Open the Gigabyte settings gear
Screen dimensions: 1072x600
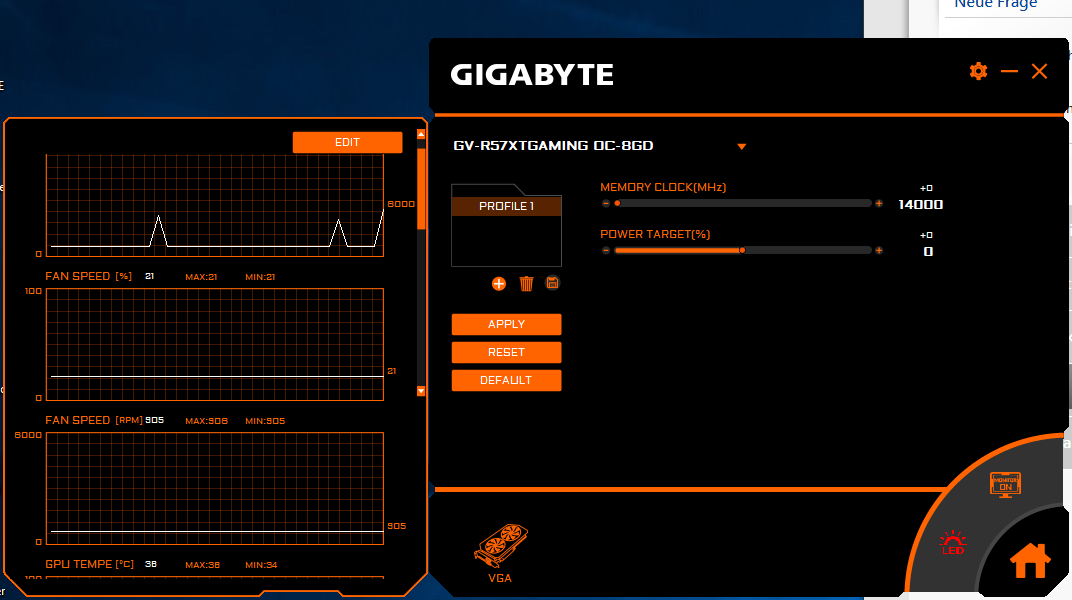(x=978, y=71)
